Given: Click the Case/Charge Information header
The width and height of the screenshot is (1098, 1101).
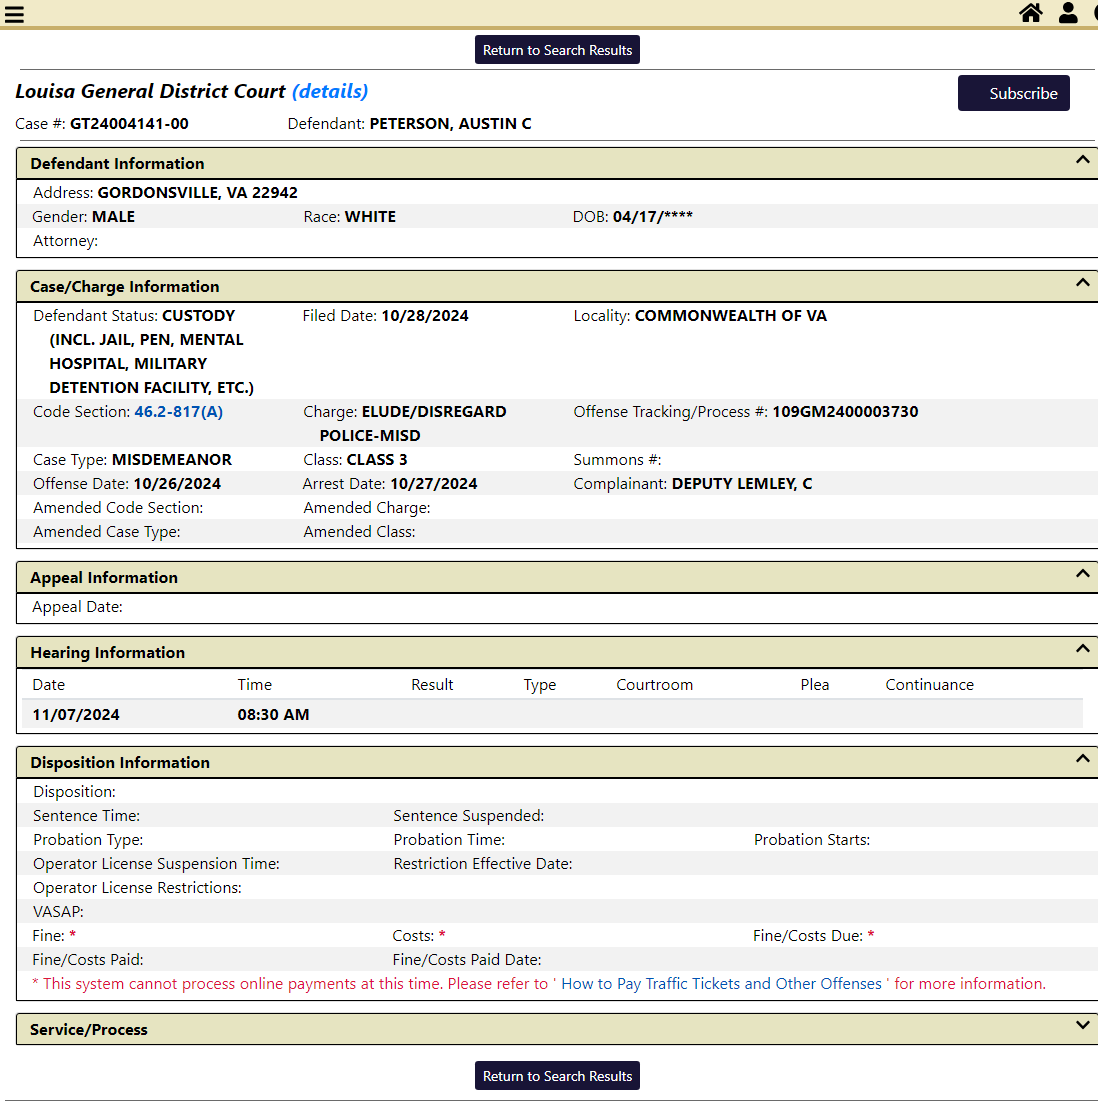Looking at the screenshot, I should tap(557, 286).
